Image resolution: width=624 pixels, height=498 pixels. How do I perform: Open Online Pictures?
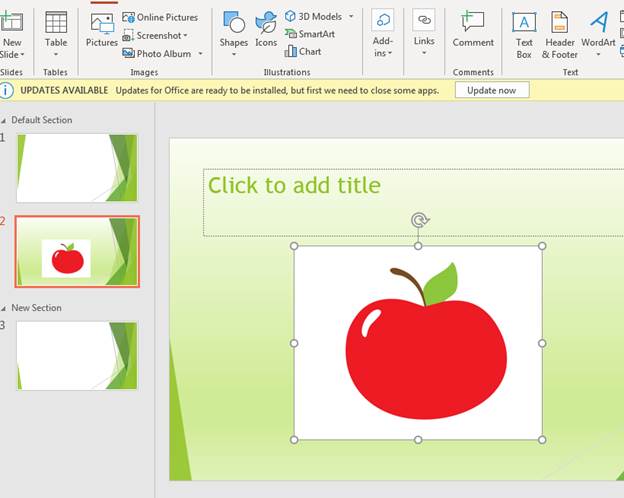pyautogui.click(x=160, y=17)
